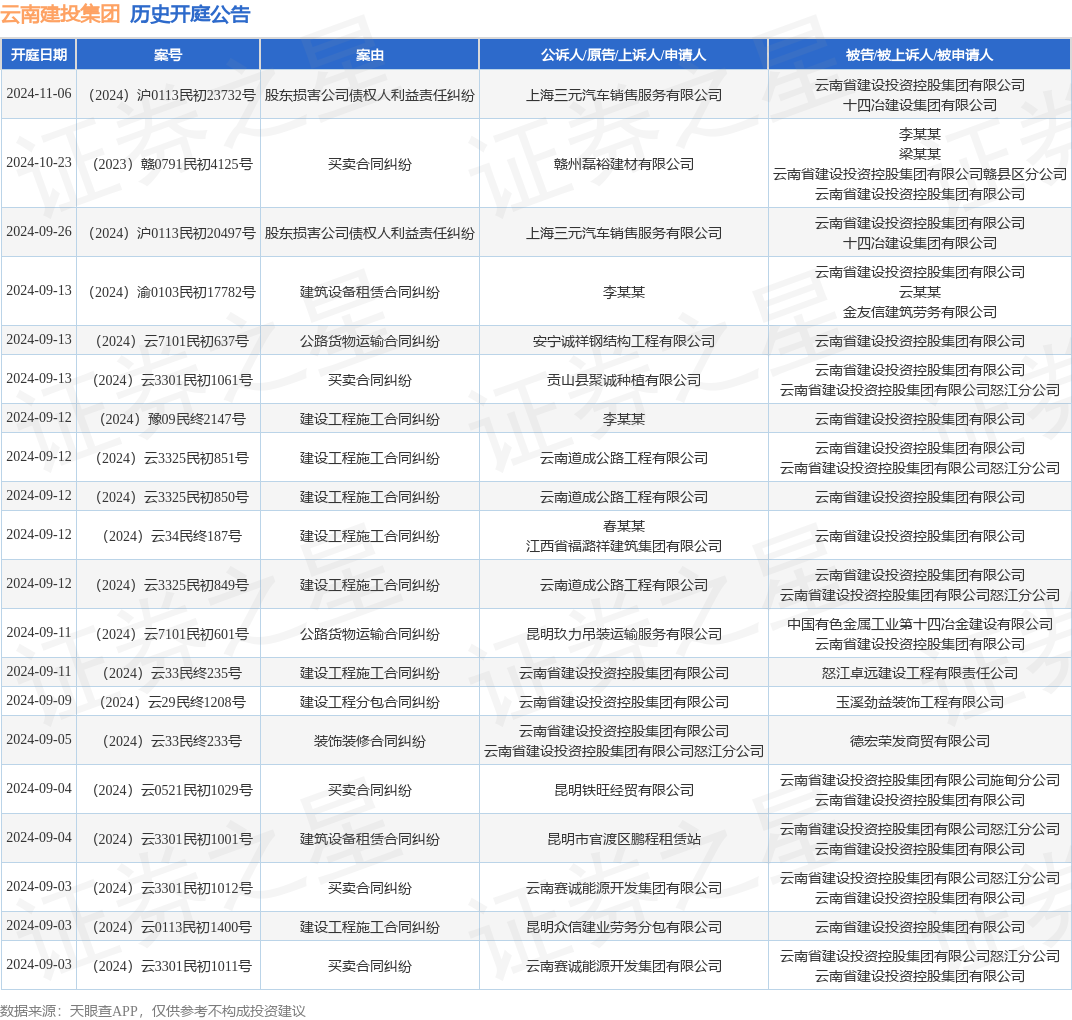Click plaintiff 赣州磊裕建材有限公司
The image size is (1072, 1020).
click(x=624, y=164)
